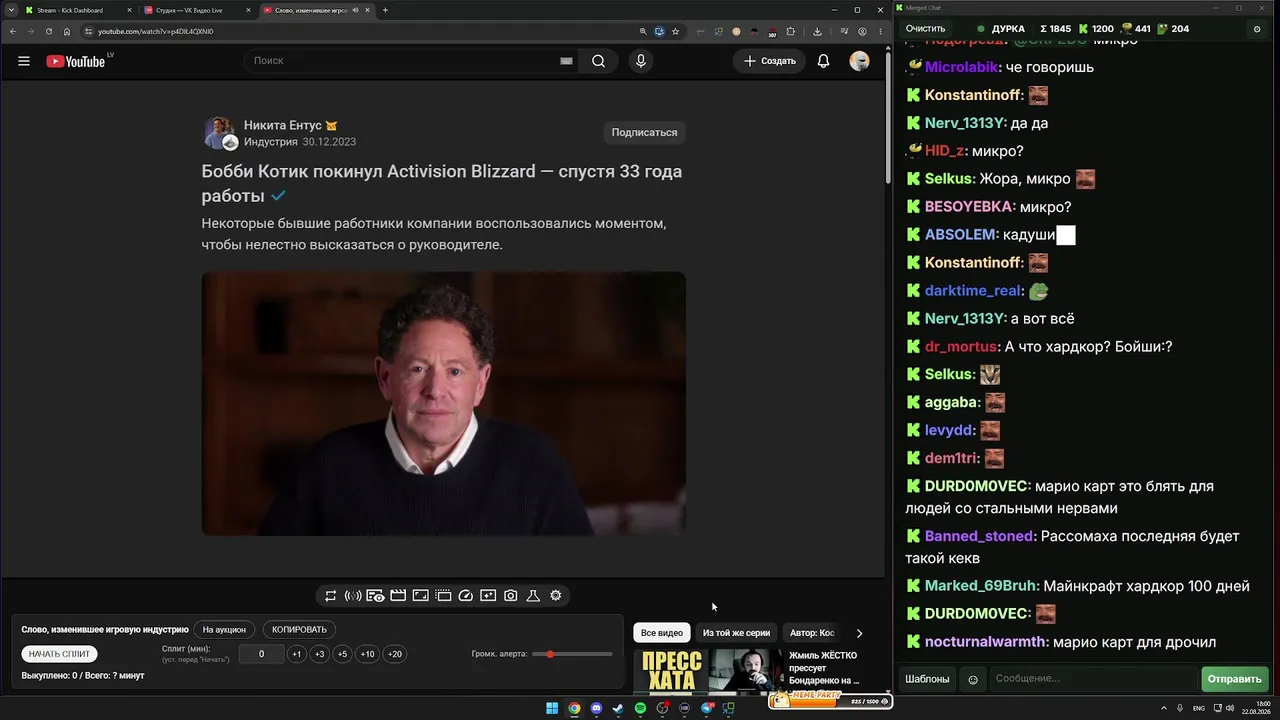Click username 'Banned_stoned' in chat

979,536
